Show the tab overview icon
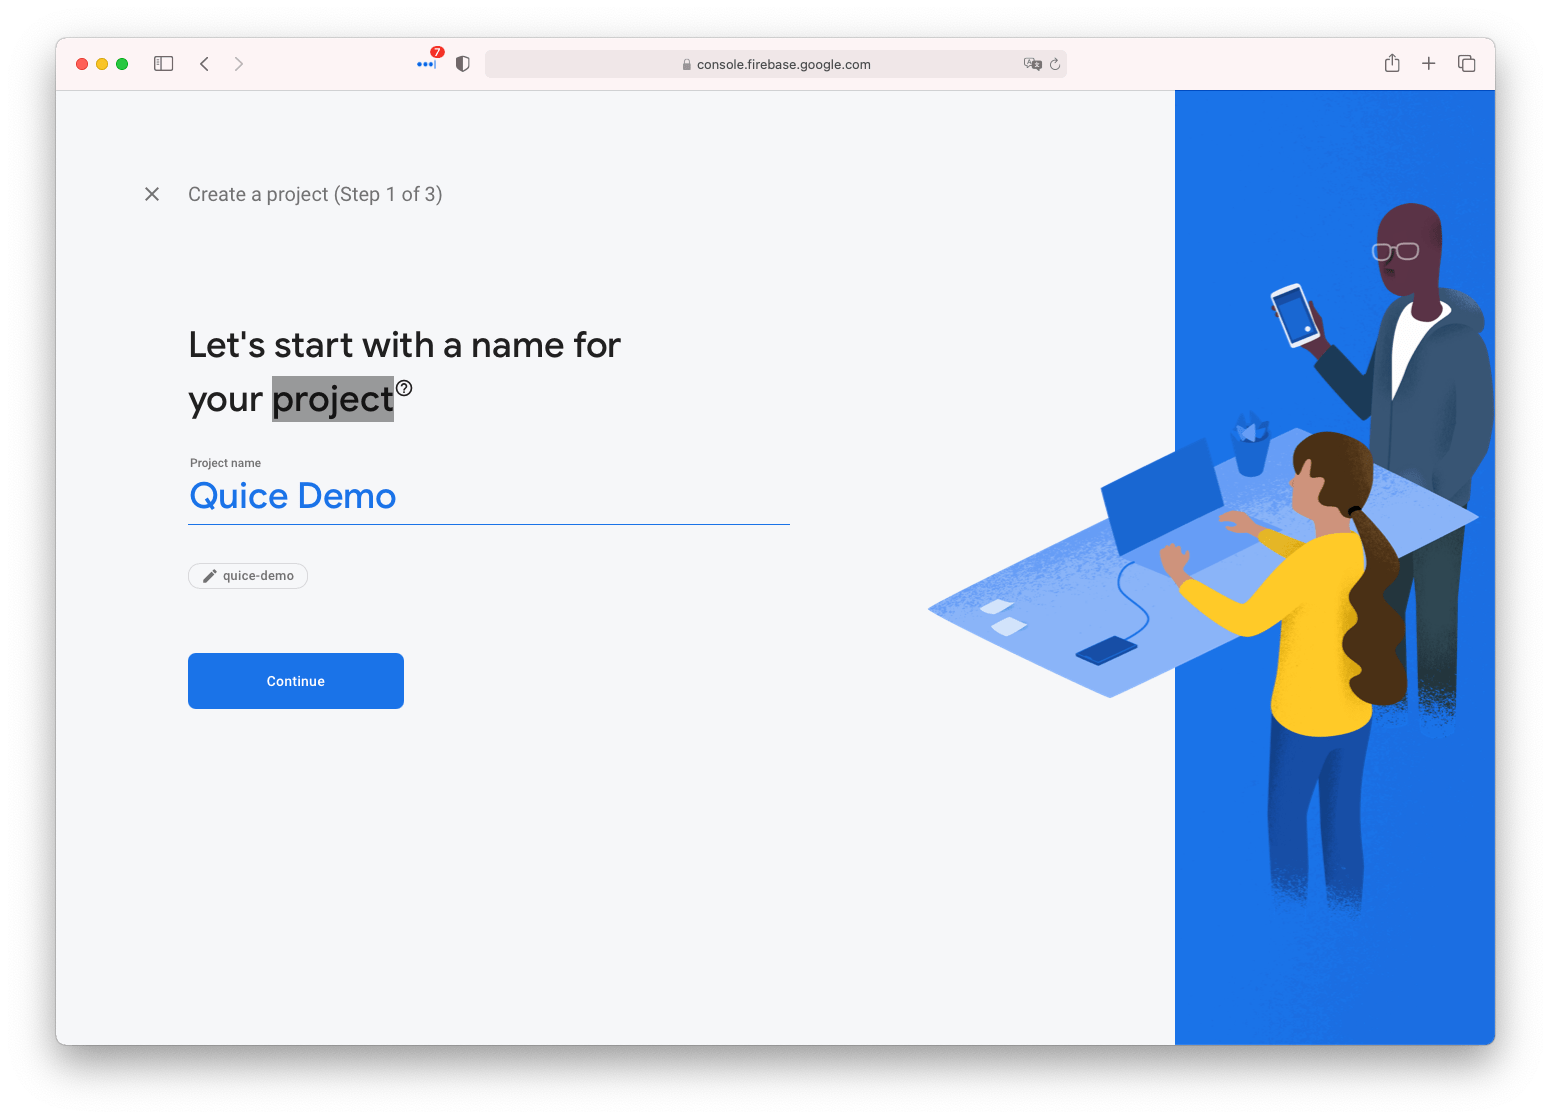 (x=1467, y=63)
